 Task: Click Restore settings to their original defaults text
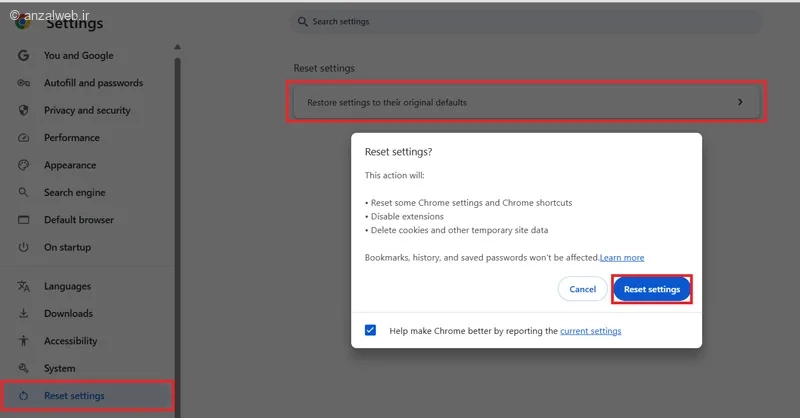pyautogui.click(x=387, y=103)
